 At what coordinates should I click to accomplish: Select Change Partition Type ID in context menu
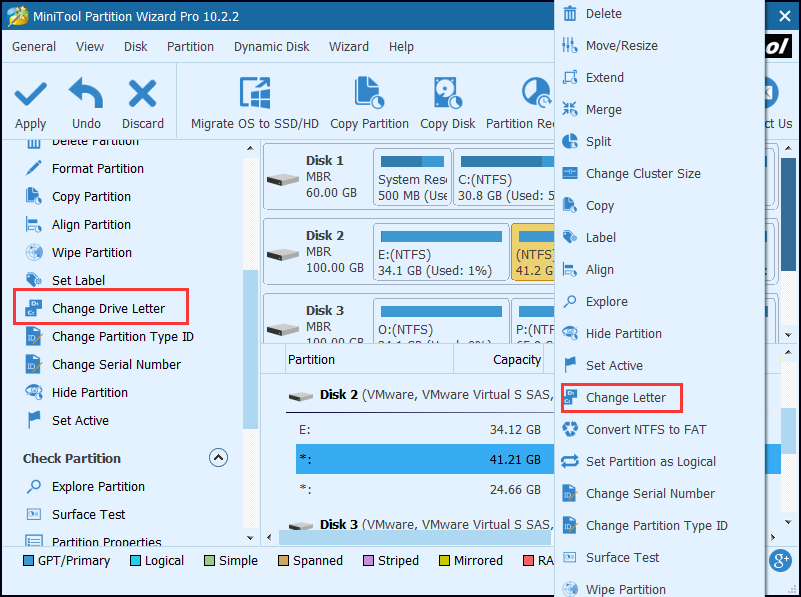click(656, 526)
